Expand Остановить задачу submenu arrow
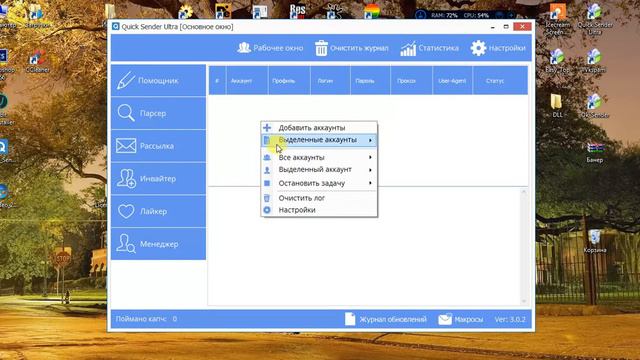The height and width of the screenshot is (360, 640). point(370,183)
